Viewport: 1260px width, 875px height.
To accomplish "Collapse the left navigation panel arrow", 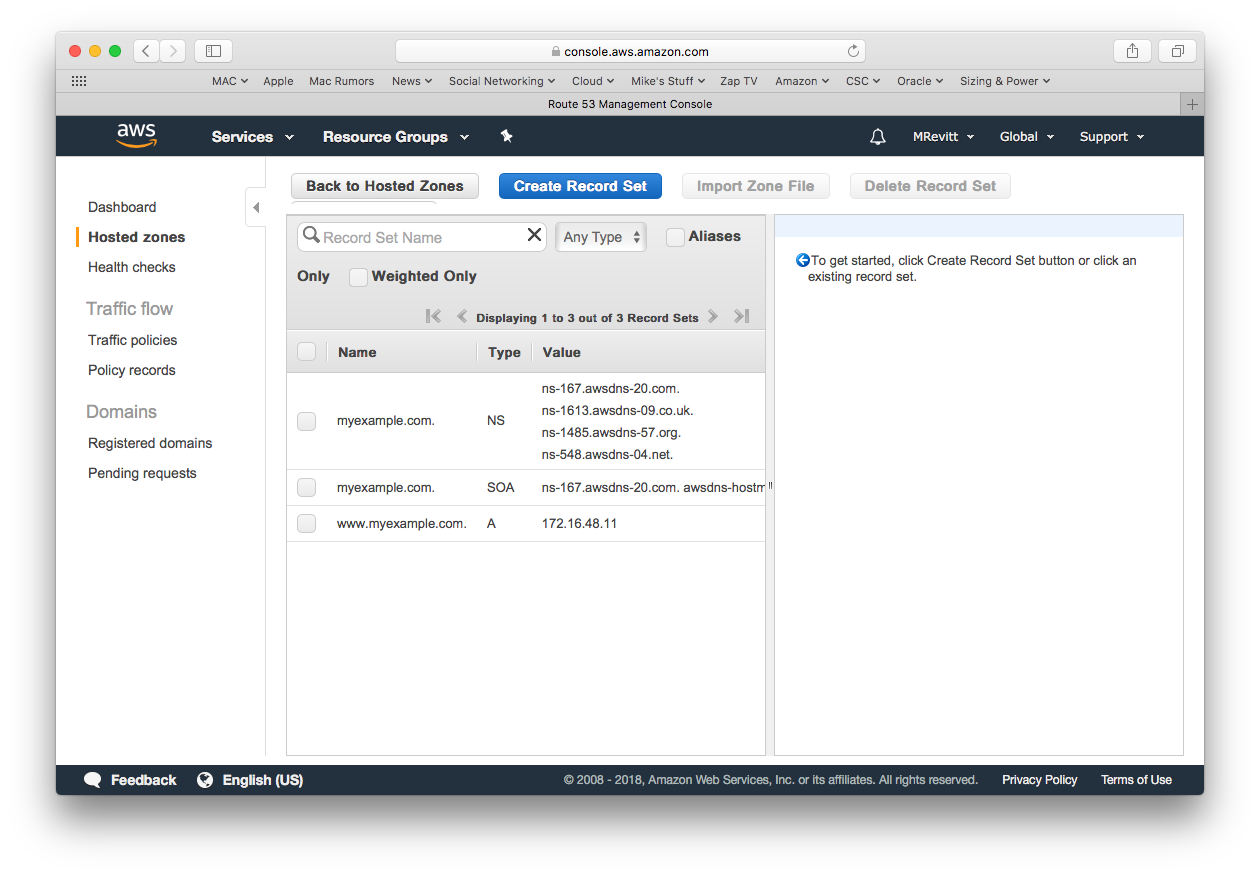I will pos(255,207).
